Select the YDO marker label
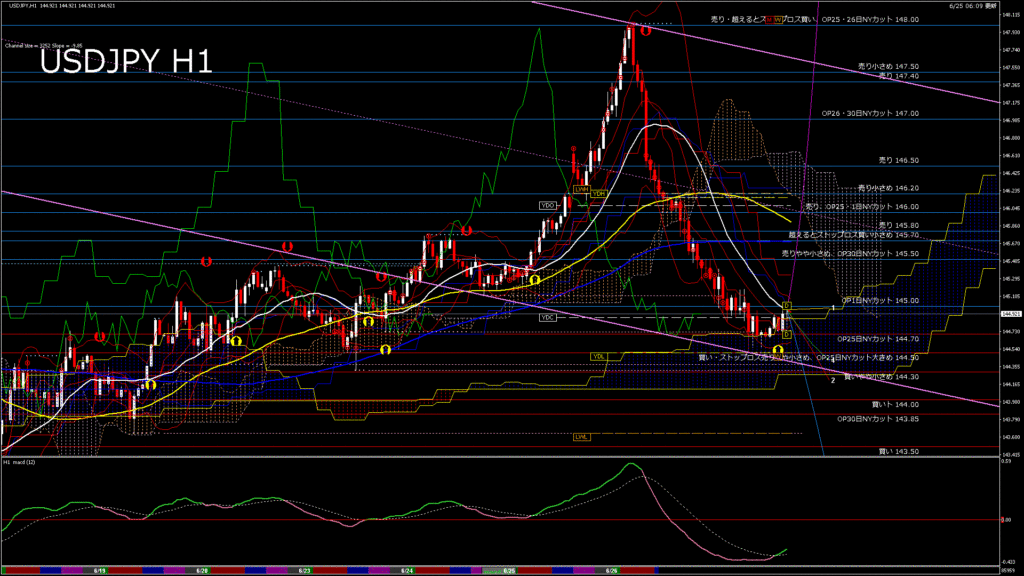1024x576 pixels. click(547, 205)
